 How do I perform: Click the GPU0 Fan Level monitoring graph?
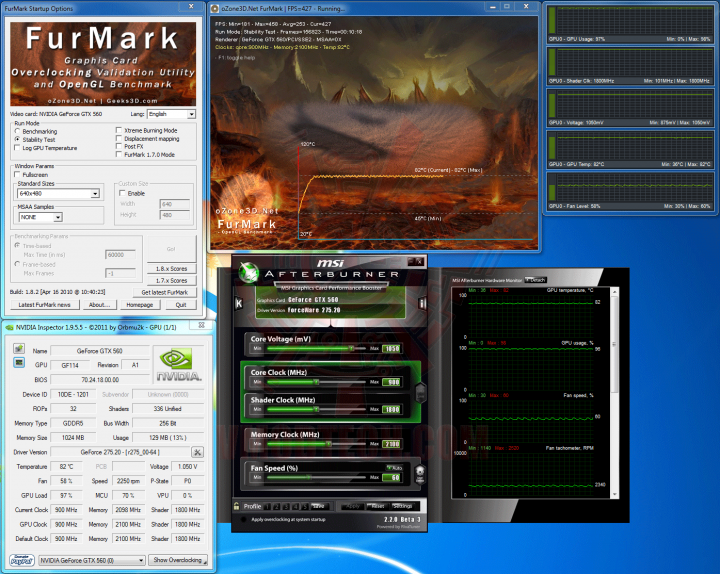click(629, 191)
